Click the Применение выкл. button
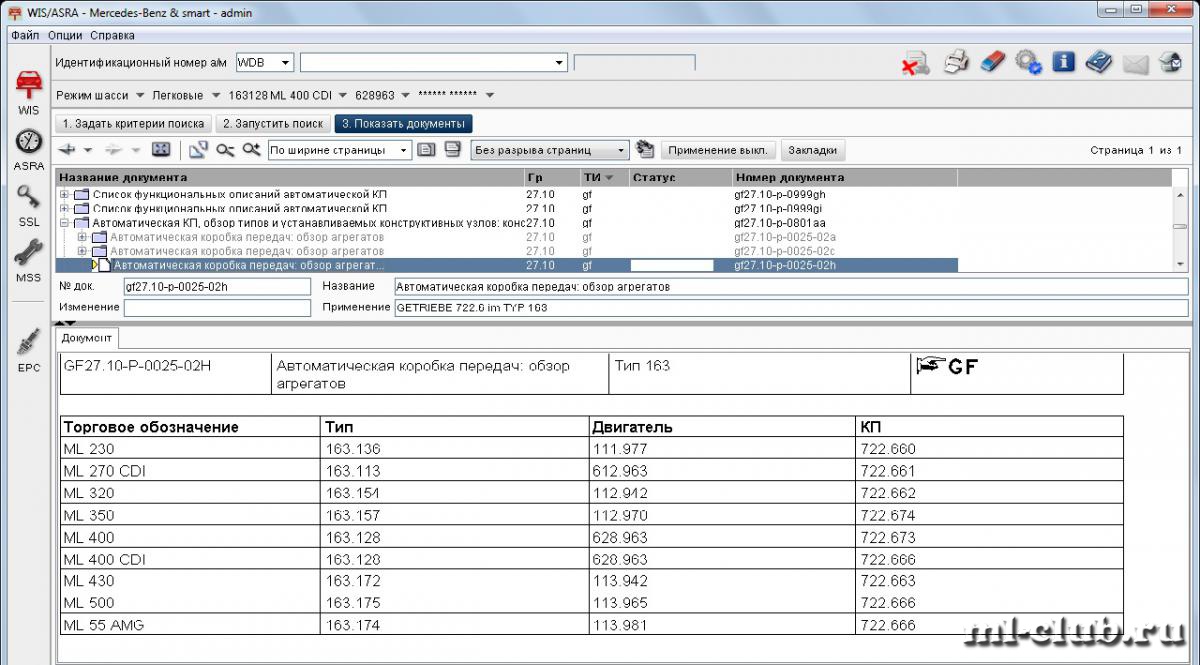Screen dimensions: 1200x665 click(x=718, y=150)
